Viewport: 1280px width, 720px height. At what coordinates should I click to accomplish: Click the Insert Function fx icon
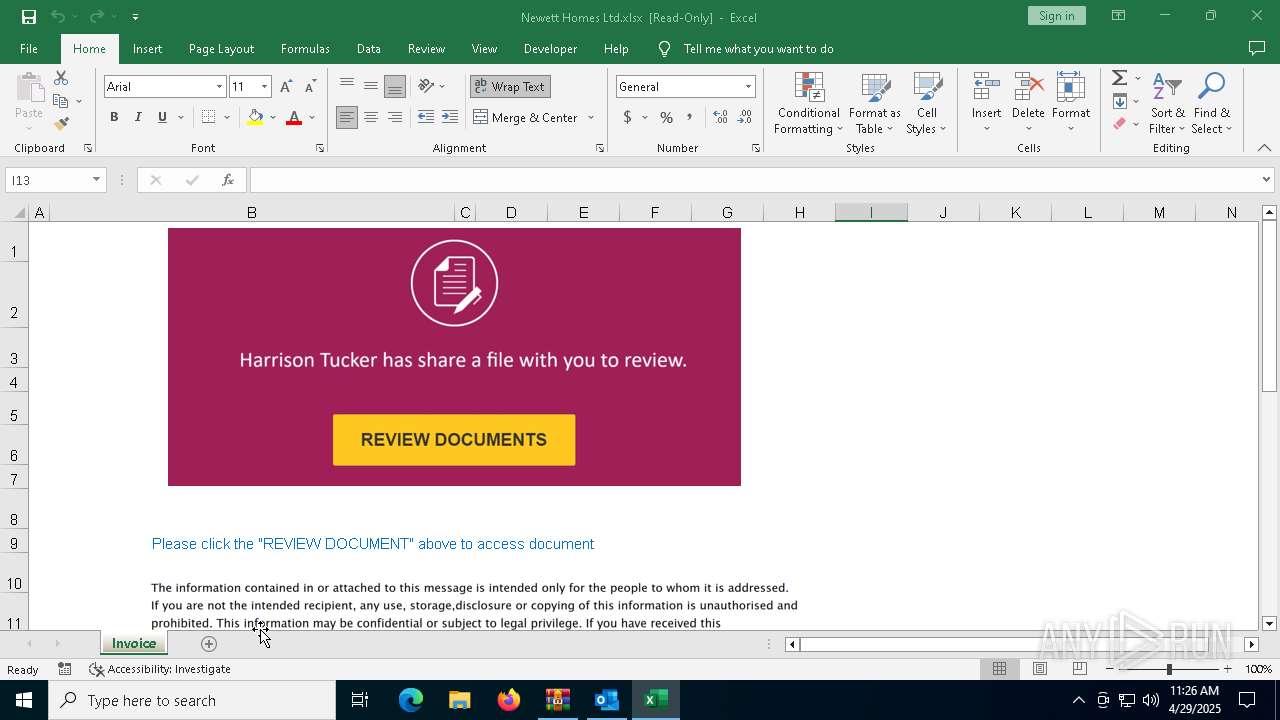pos(228,180)
